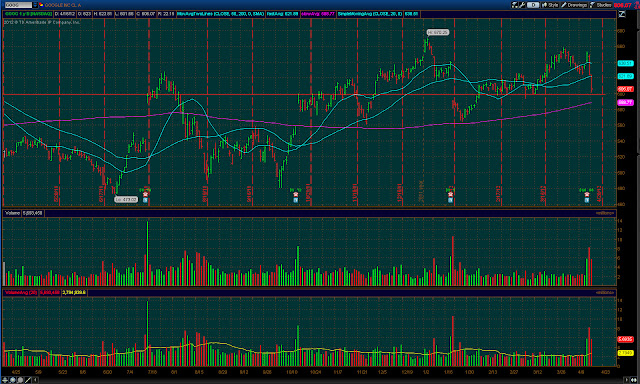The width and height of the screenshot is (640, 384).
Task: Click the red volume value tag on lower axis
Action: point(625,339)
